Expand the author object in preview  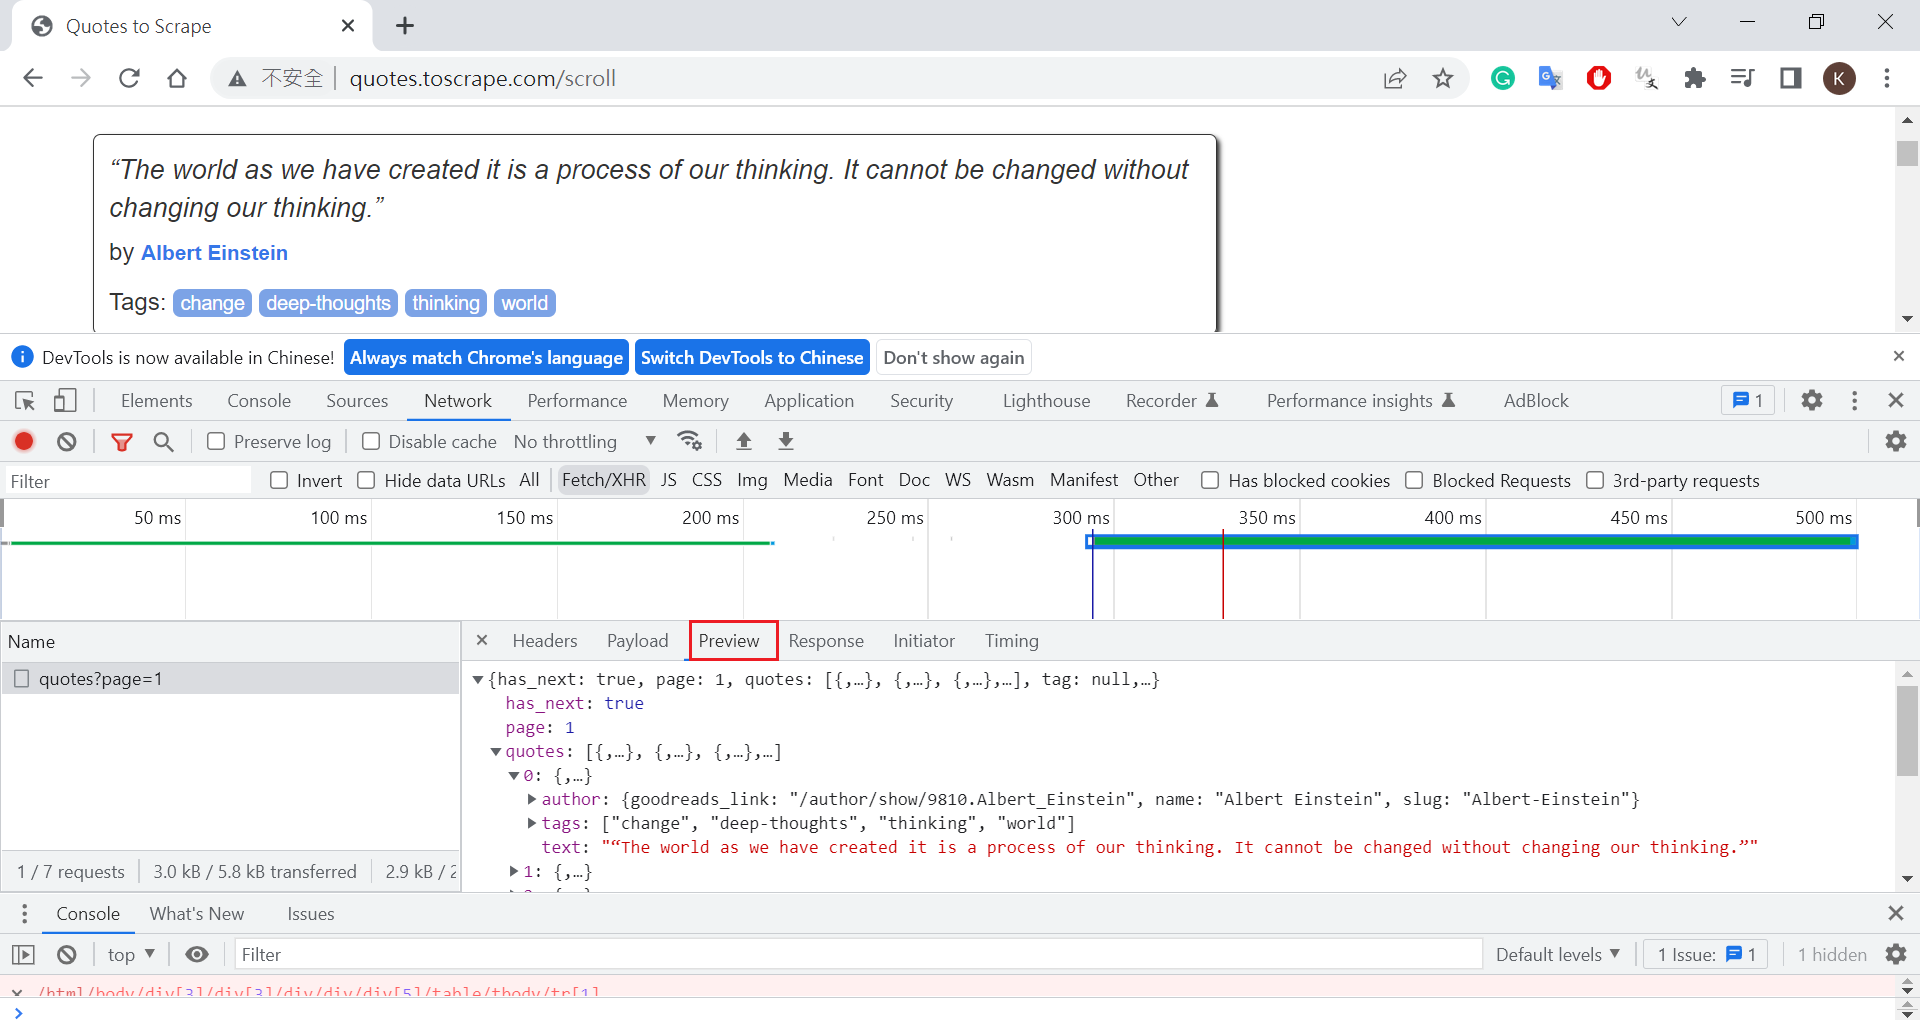click(532, 799)
